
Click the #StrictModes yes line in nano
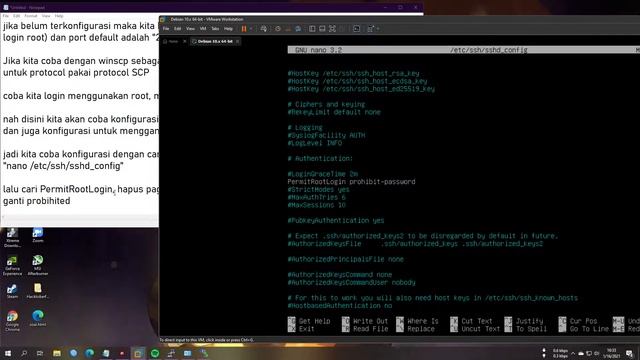point(318,189)
